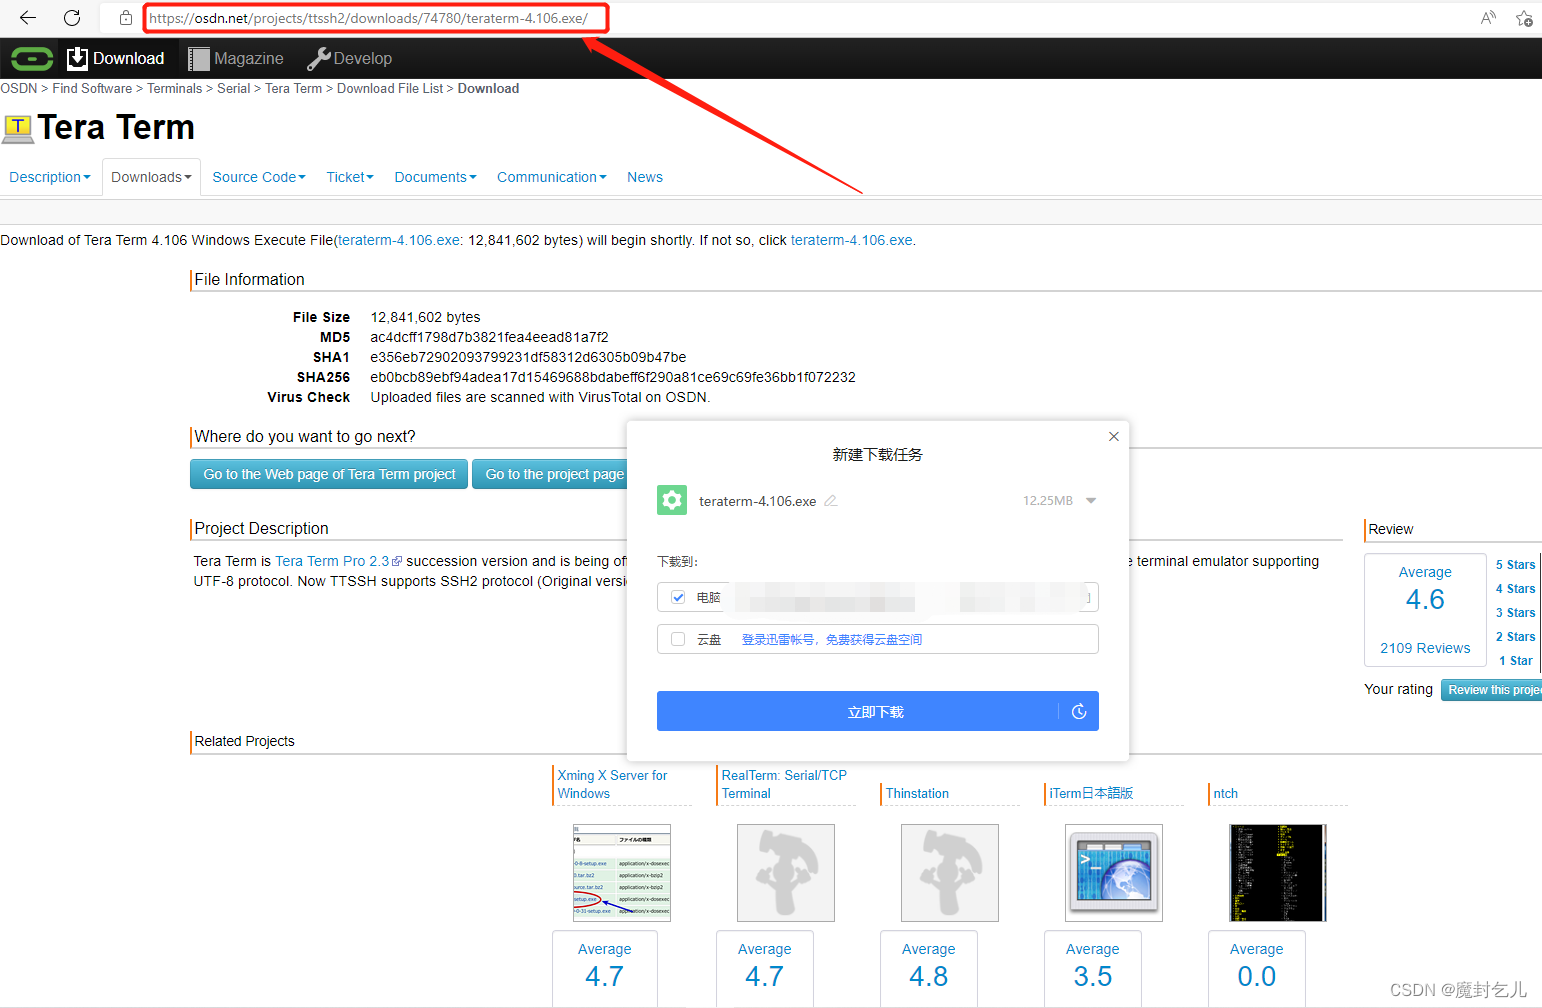Open Tera Term breadcrumb link
The width and height of the screenshot is (1542, 1008).
tap(294, 88)
